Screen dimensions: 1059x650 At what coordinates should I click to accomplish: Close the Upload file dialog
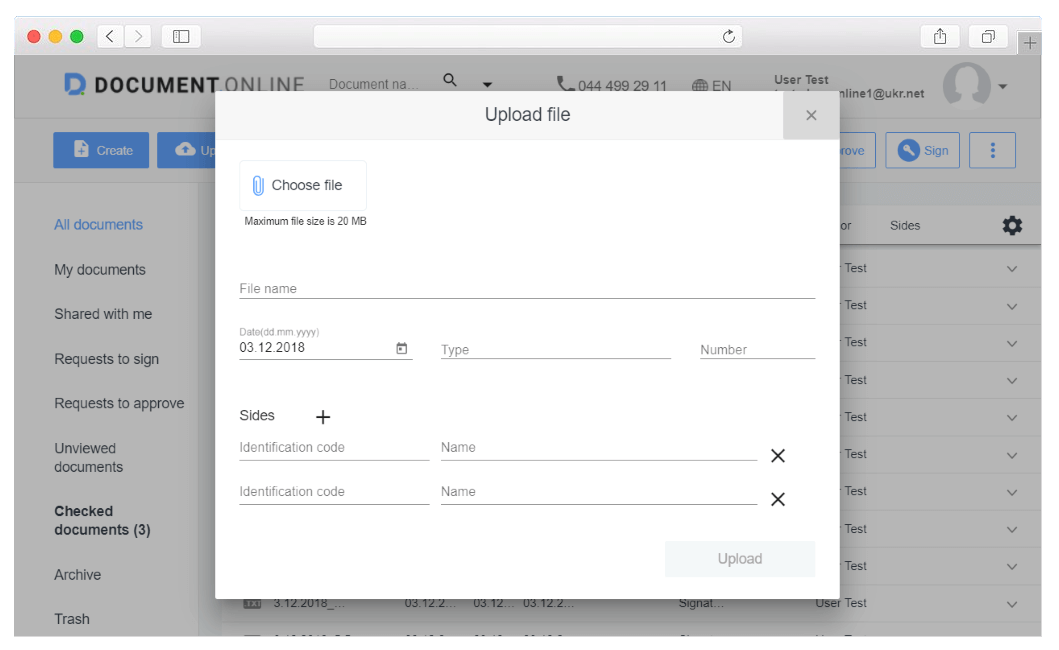point(811,116)
